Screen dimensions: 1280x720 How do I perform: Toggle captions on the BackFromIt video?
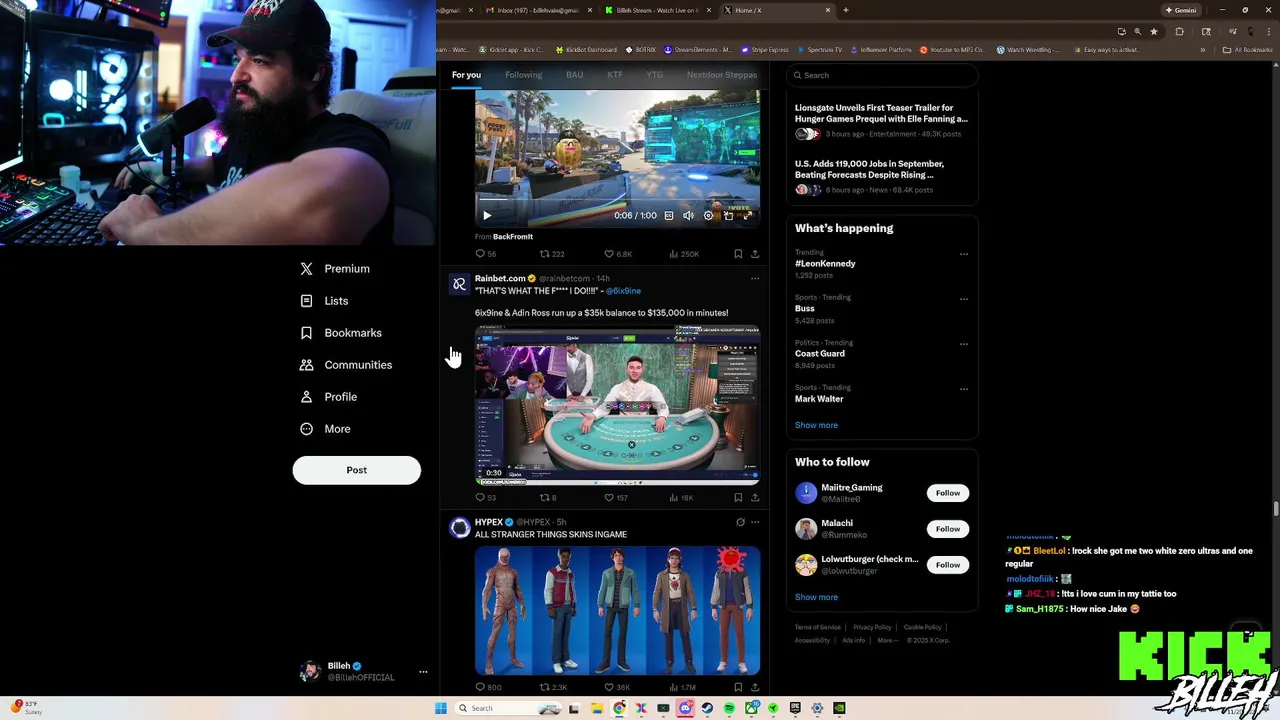(669, 216)
